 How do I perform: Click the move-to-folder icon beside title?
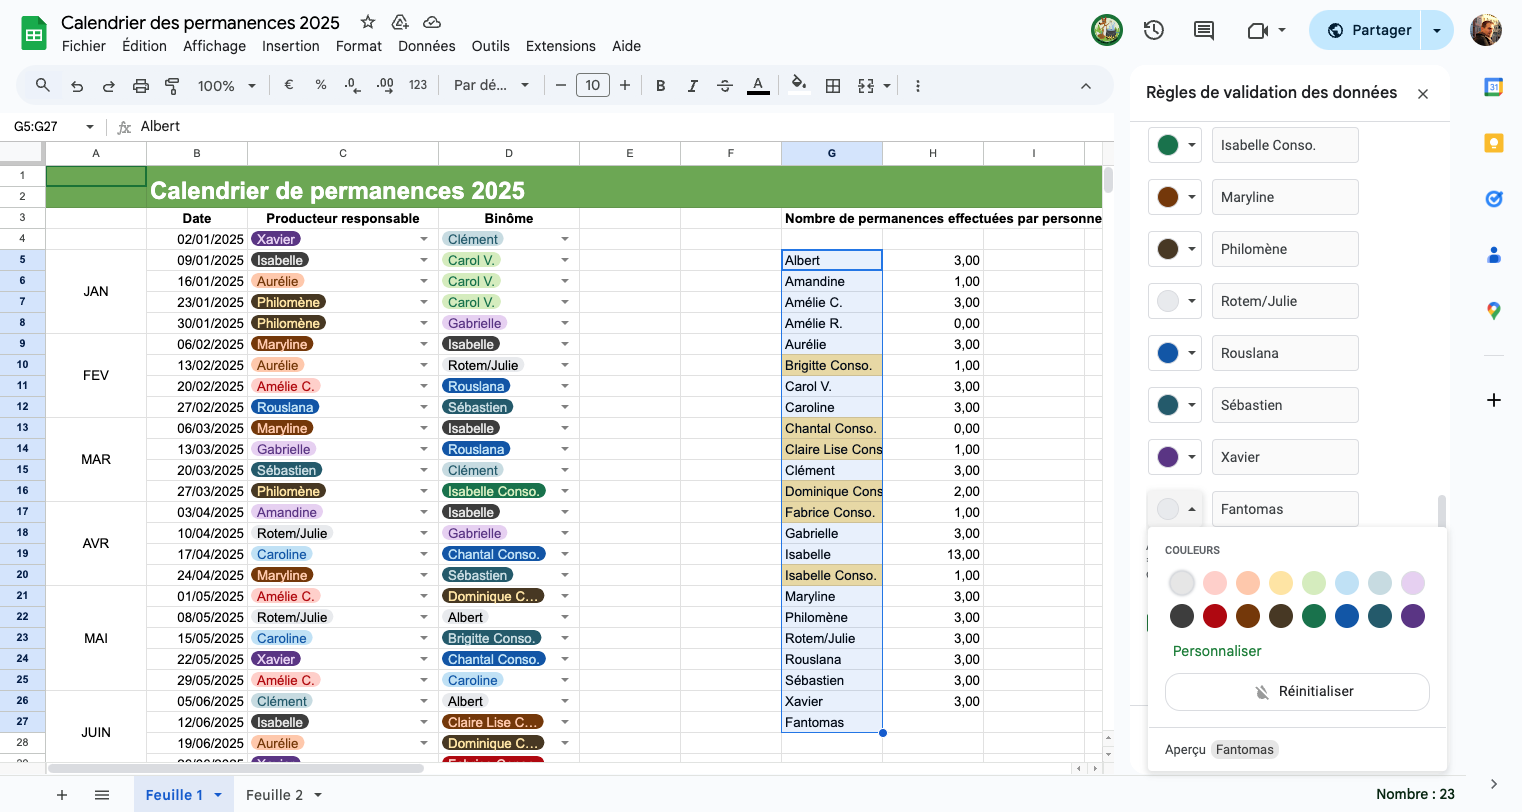pyautogui.click(x=400, y=22)
